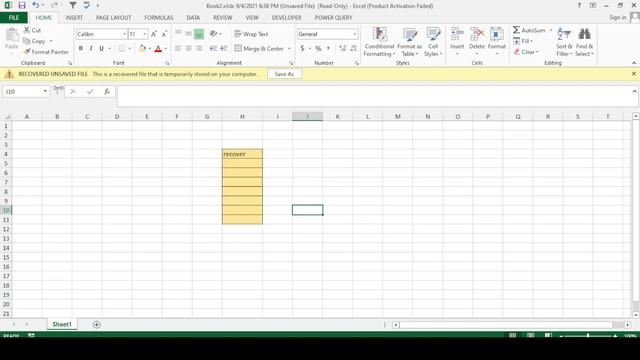This screenshot has width=640, height=360.
Task: Switch to the DATA tab
Action: click(x=193, y=18)
